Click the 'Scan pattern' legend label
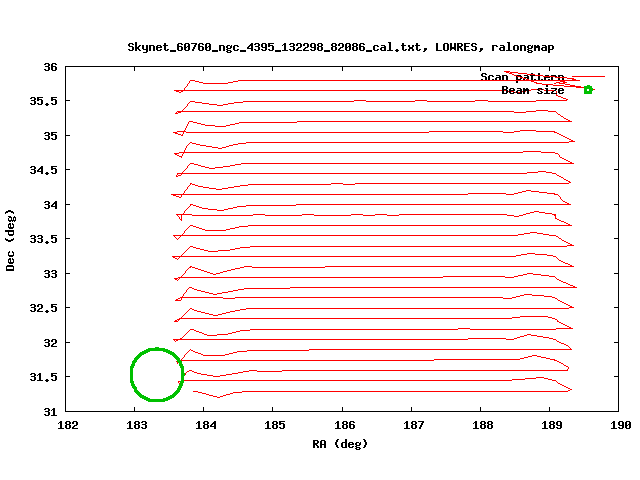 click(522, 77)
